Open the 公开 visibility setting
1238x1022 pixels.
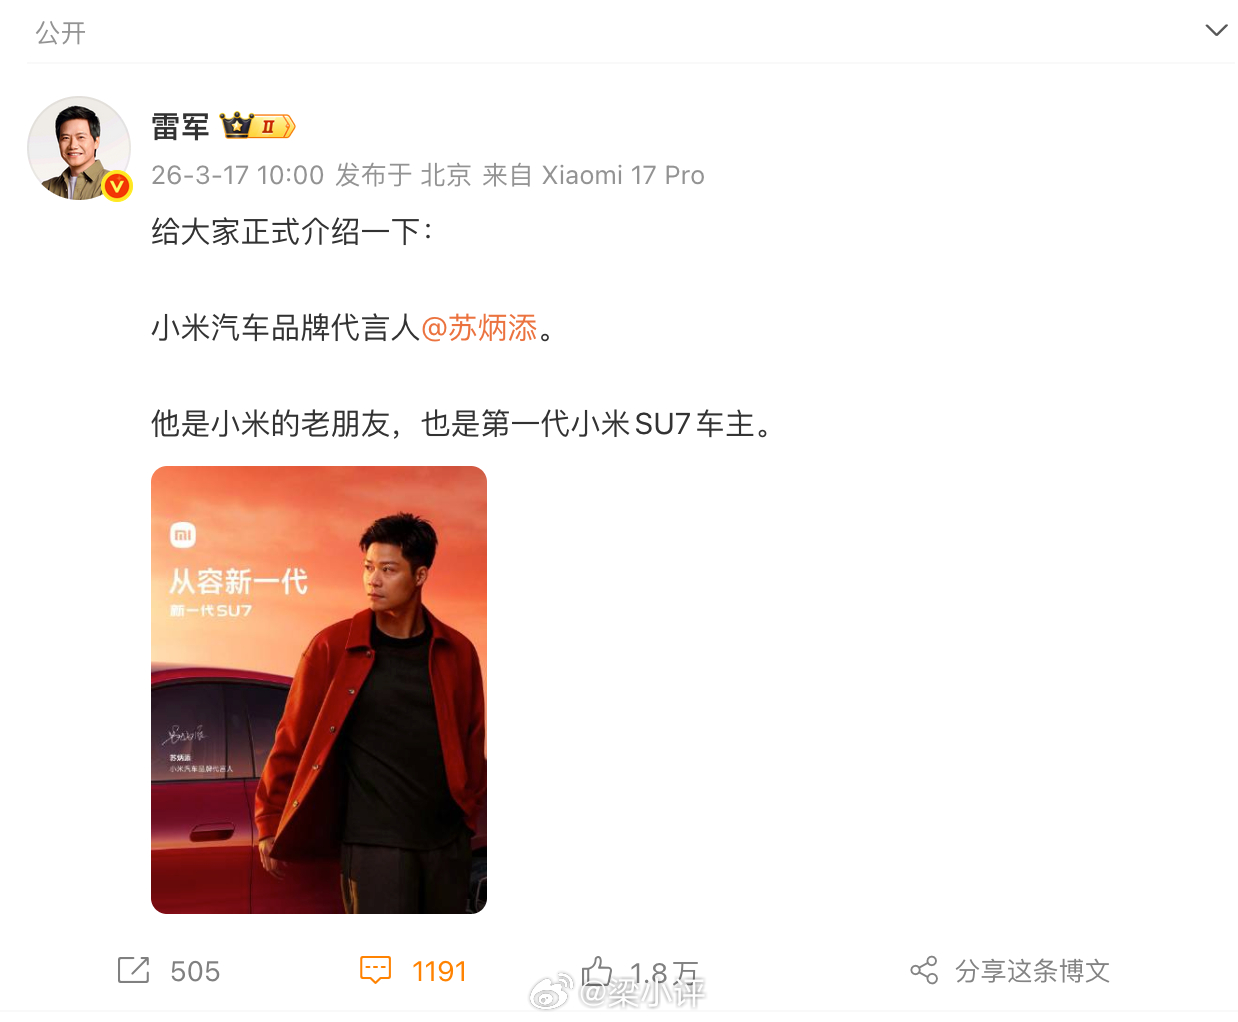coord(61,33)
